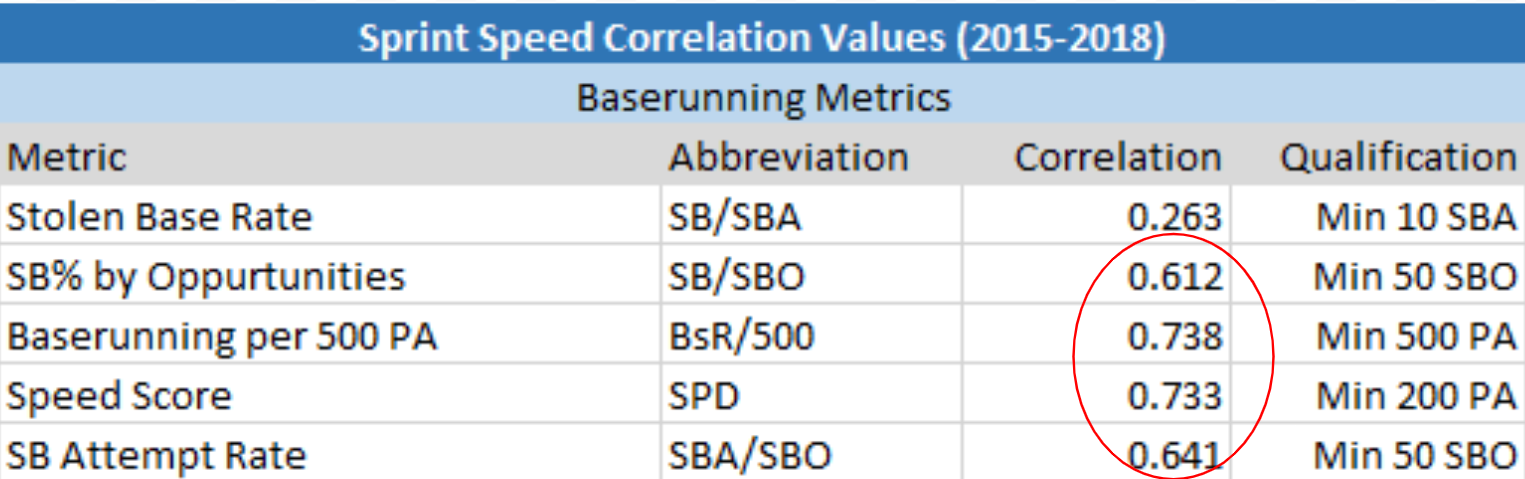The image size is (1525, 479).
Task: Click the Stolen Base Rate cell
Action: 330,216
